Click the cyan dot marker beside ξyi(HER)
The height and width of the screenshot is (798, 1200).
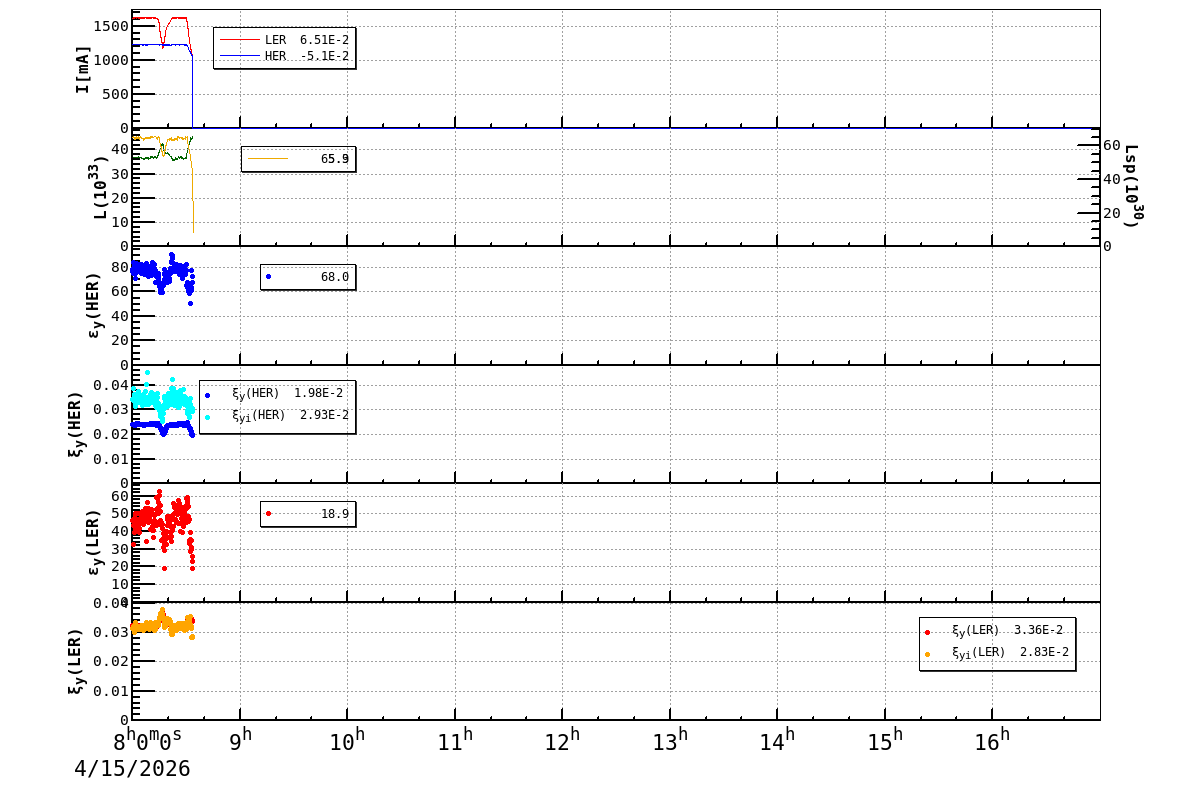click(208, 416)
